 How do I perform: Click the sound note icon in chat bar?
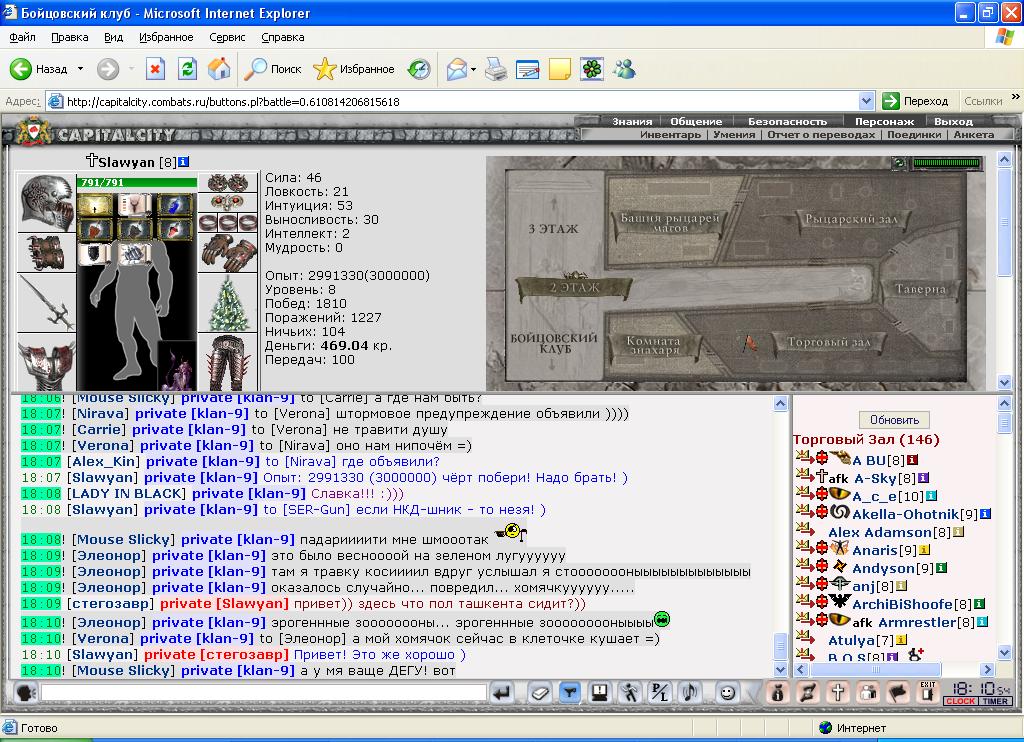coord(690,692)
